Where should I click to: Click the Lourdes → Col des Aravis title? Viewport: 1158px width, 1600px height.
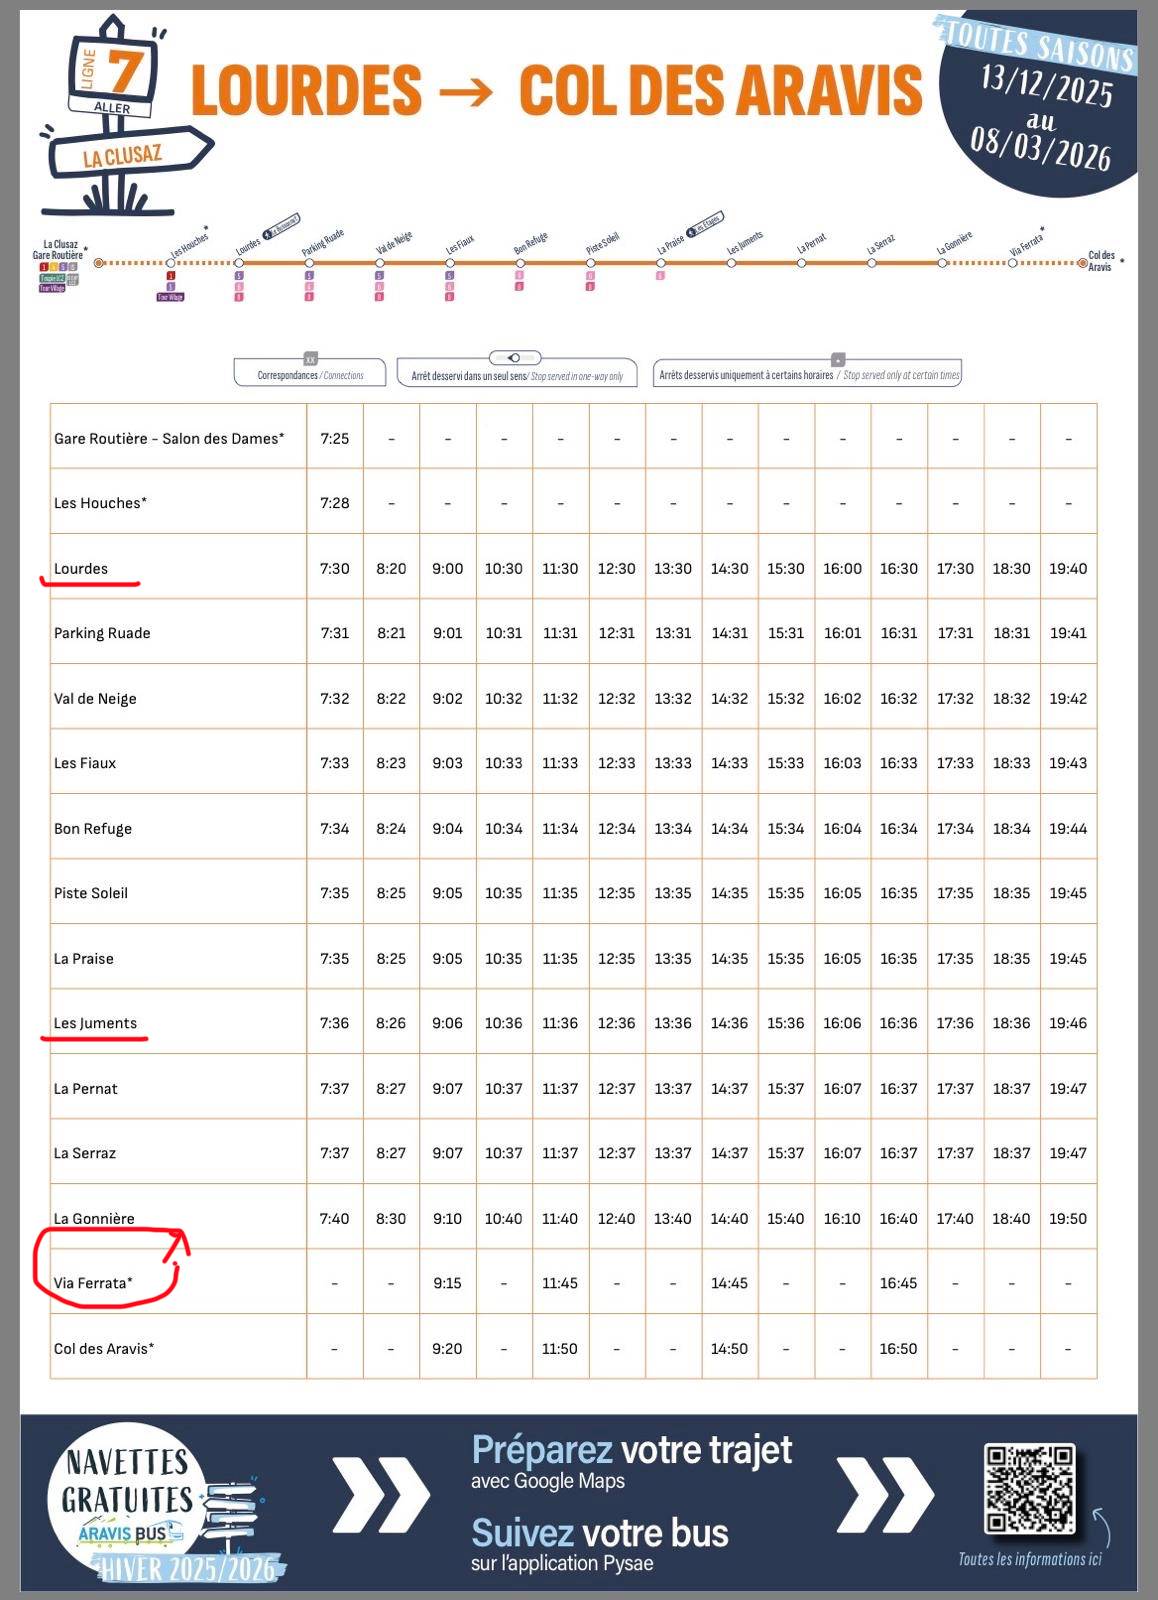tap(556, 90)
